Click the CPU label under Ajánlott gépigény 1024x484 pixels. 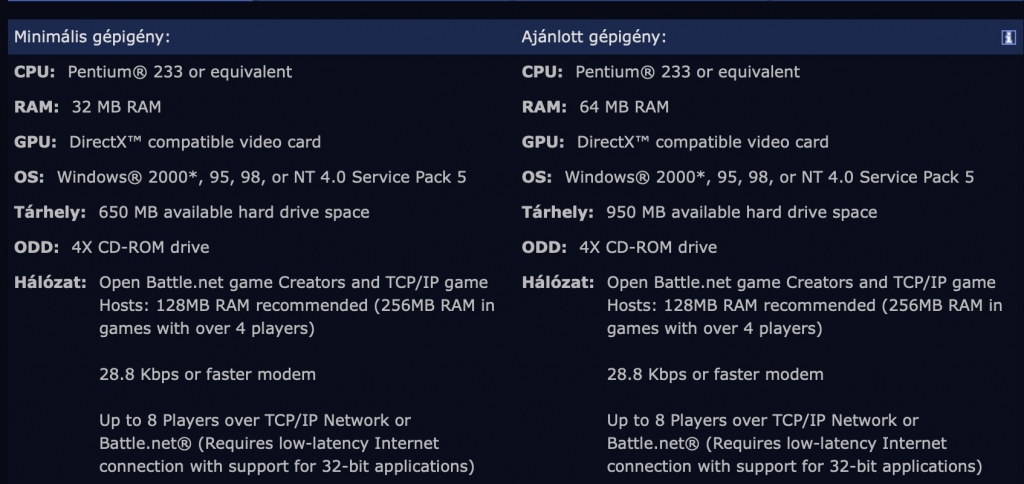[542, 72]
